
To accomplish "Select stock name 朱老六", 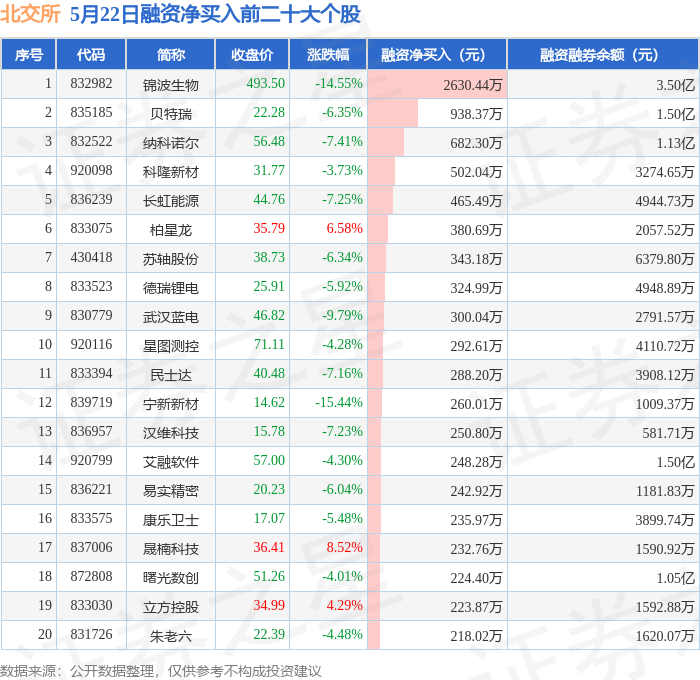I will [171, 636].
